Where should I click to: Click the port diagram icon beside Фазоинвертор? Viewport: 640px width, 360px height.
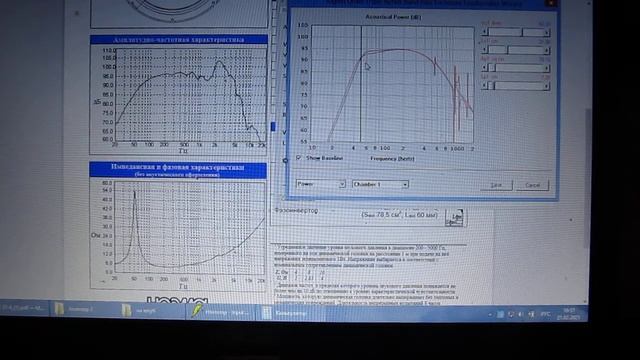[454, 218]
